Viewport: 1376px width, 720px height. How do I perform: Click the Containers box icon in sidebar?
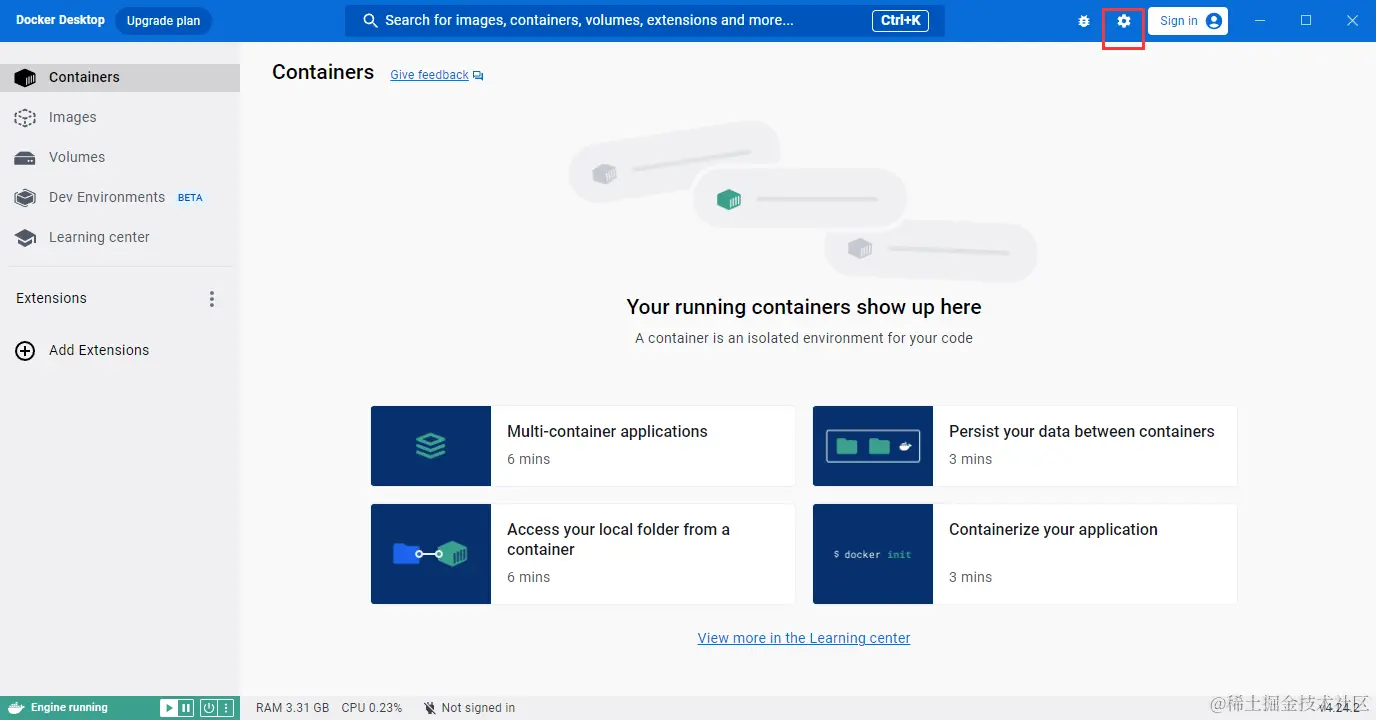25,78
